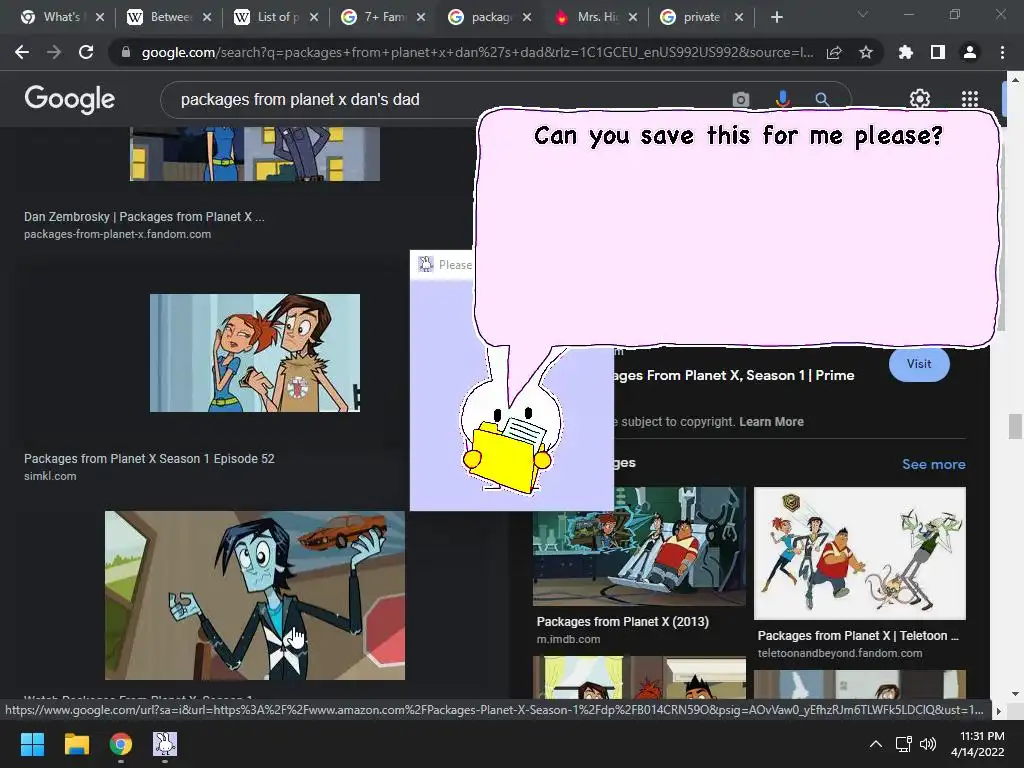Image resolution: width=1024 pixels, height=768 pixels.
Task: Switch to the "What's" tab
Action: tap(52, 17)
